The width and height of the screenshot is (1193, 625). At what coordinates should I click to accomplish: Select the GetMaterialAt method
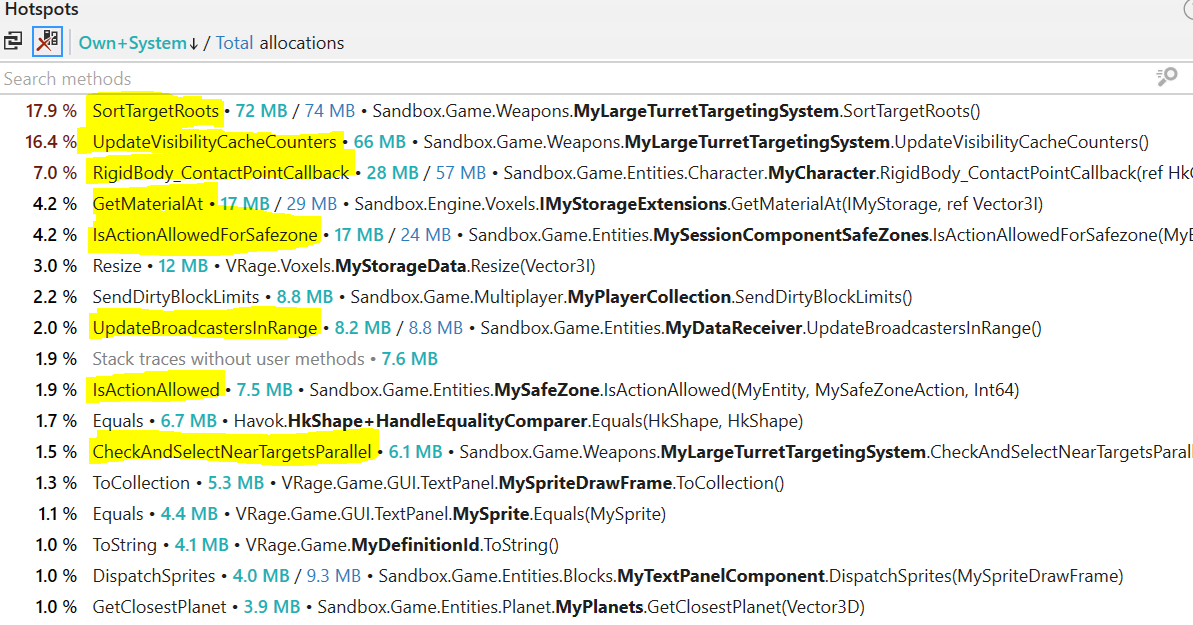click(x=147, y=204)
